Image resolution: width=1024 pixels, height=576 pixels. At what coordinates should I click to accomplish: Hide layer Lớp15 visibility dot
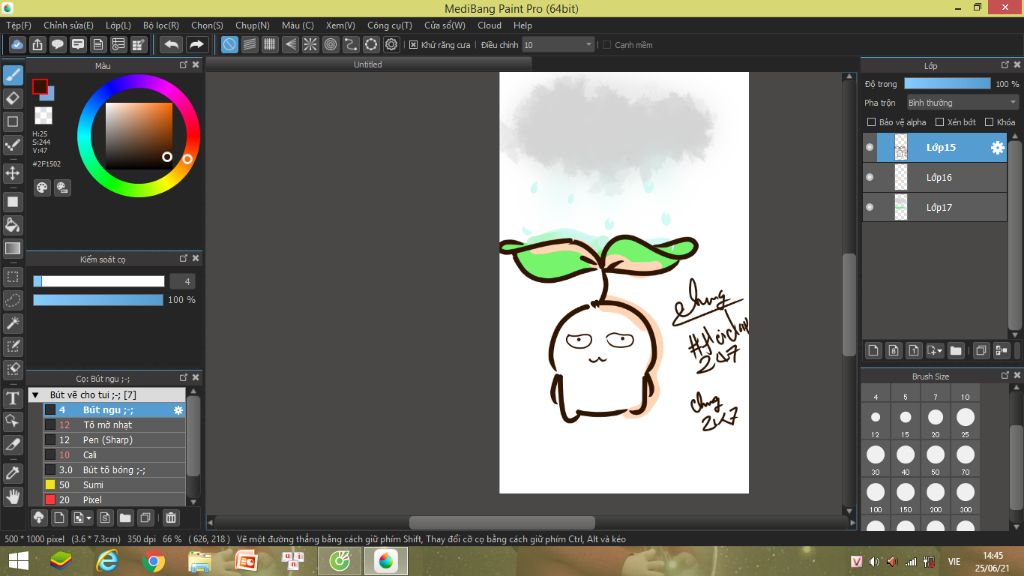point(869,148)
